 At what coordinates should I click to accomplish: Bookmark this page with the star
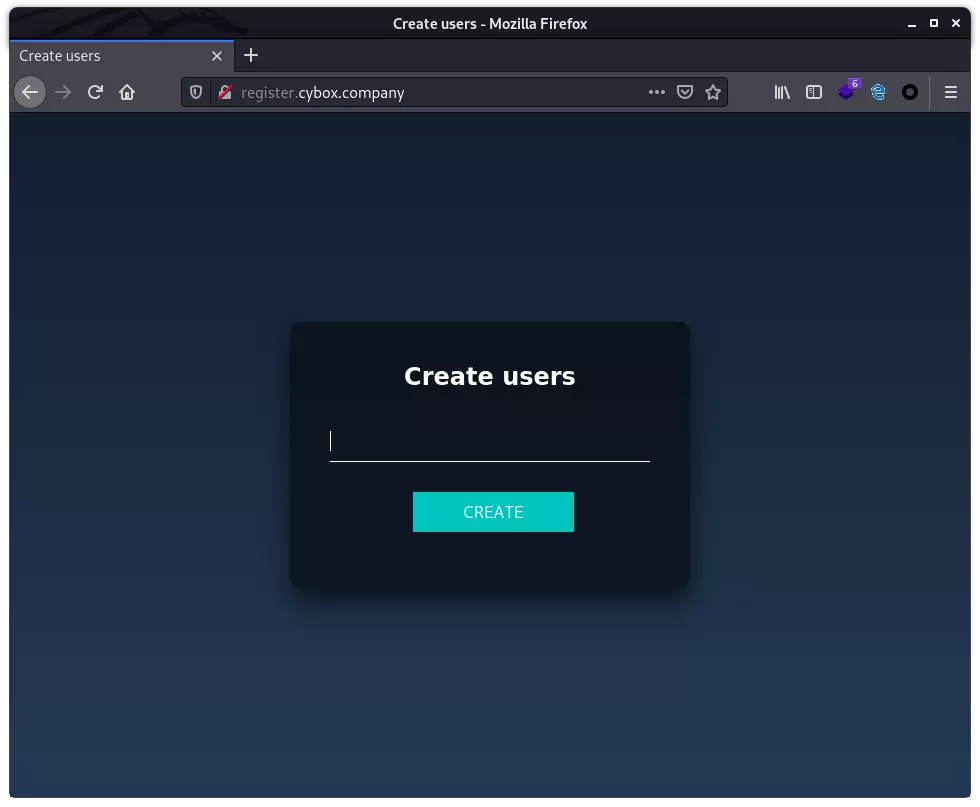(x=713, y=92)
